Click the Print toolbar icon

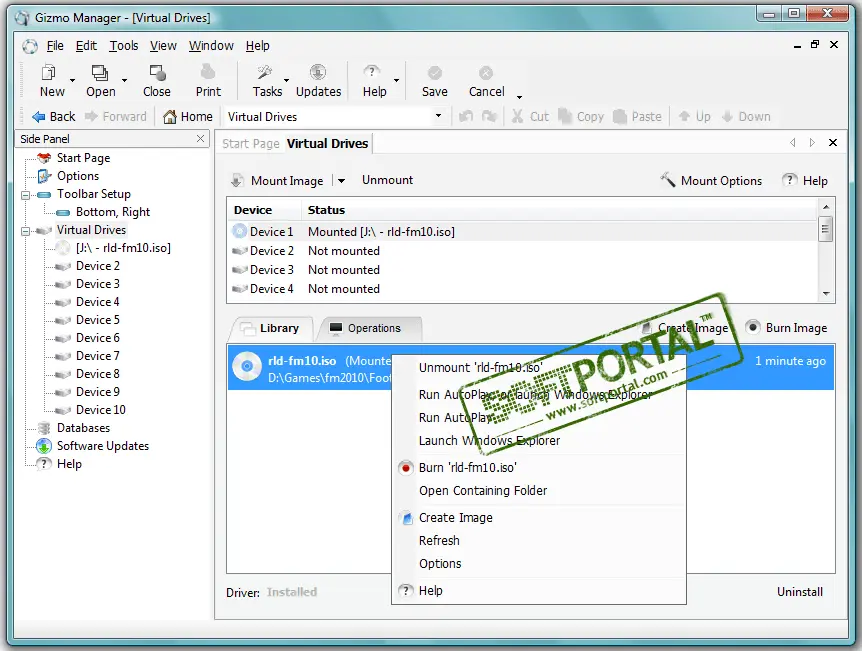(208, 73)
